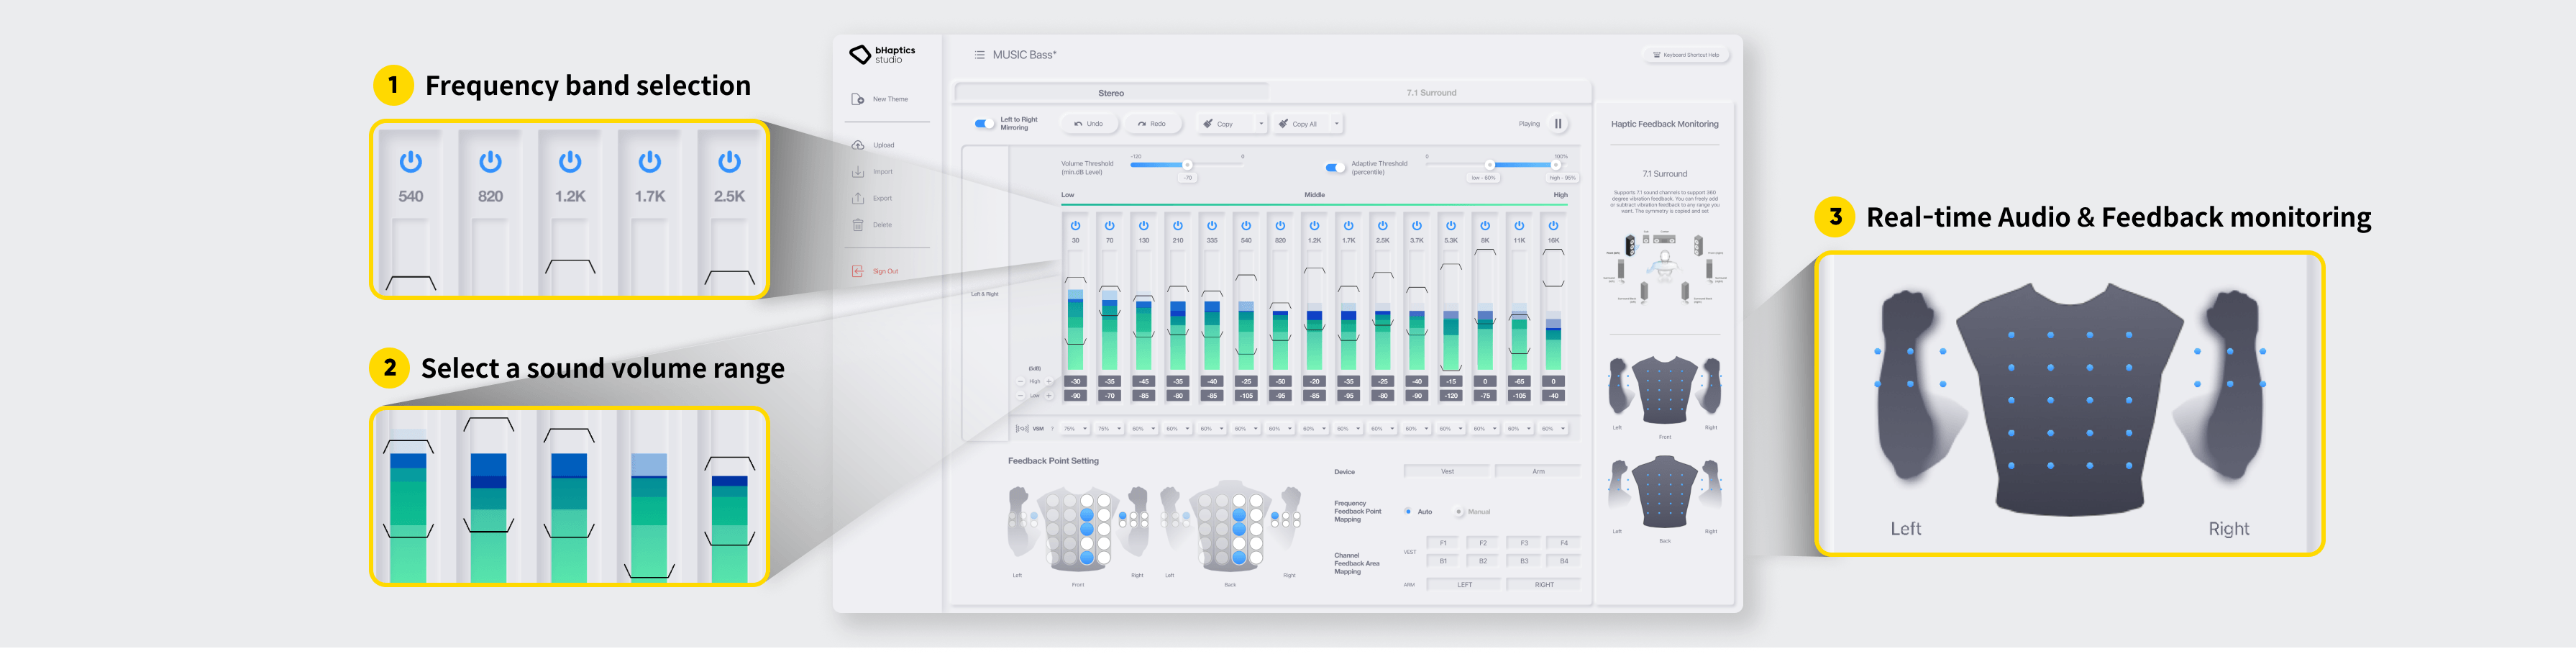Click the RIGHT arm channel button
This screenshot has height=654, width=2576.
1544,585
